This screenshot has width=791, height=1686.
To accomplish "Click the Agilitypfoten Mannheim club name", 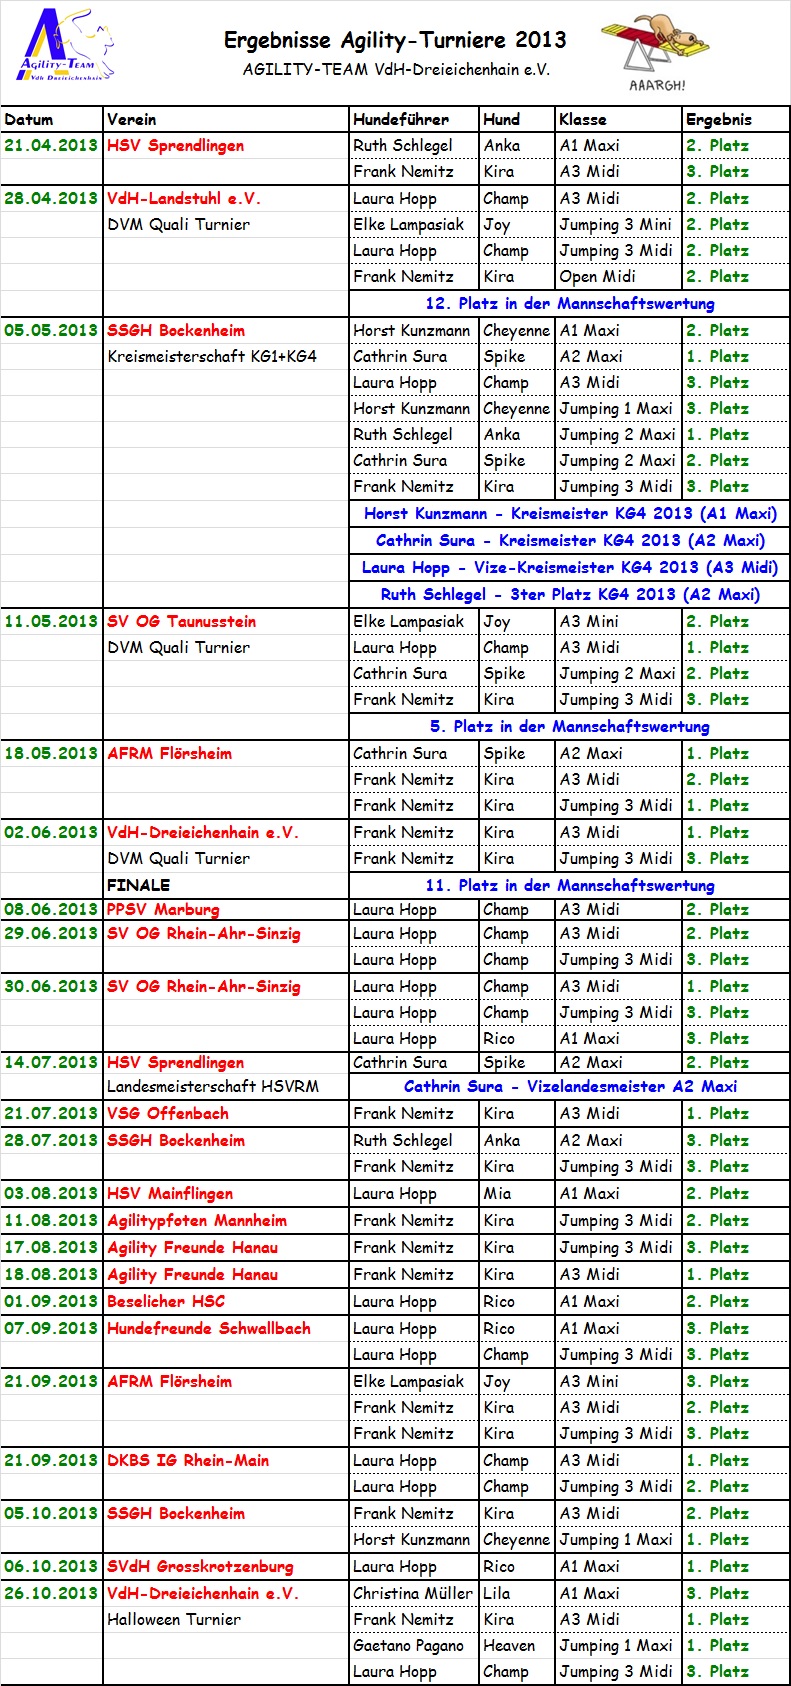I will (x=197, y=1220).
